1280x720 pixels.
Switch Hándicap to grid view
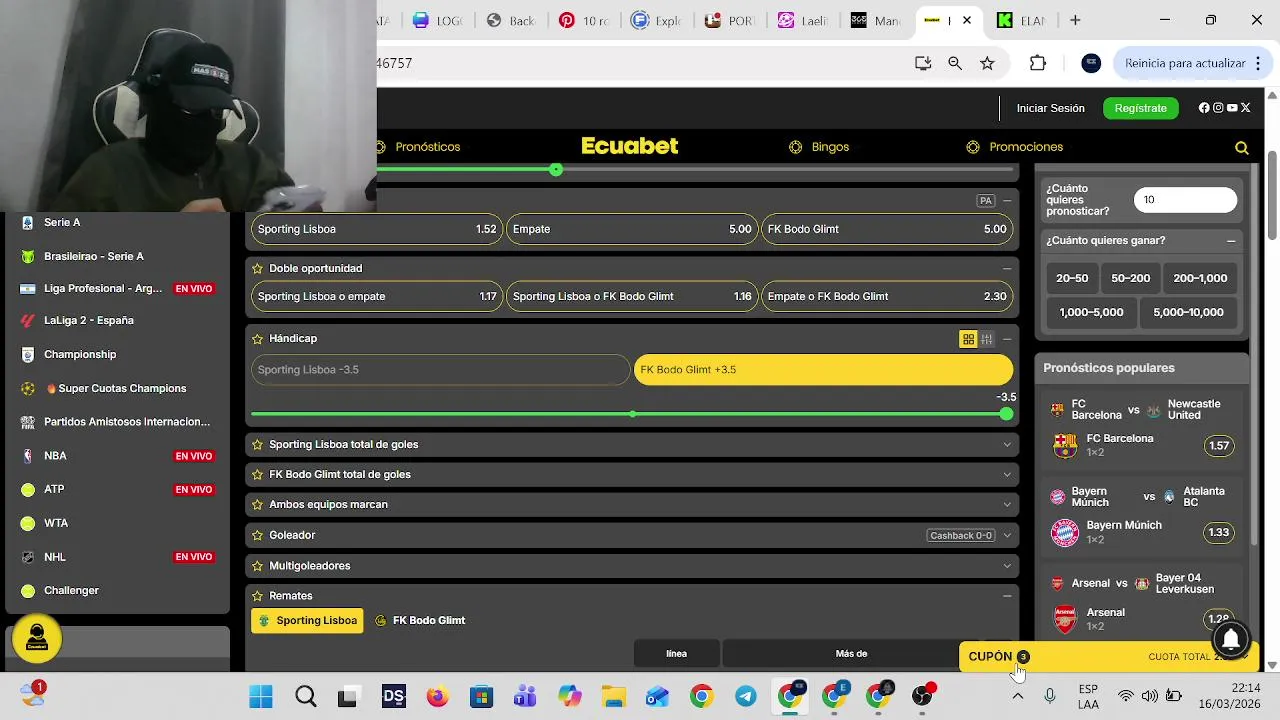coord(968,339)
